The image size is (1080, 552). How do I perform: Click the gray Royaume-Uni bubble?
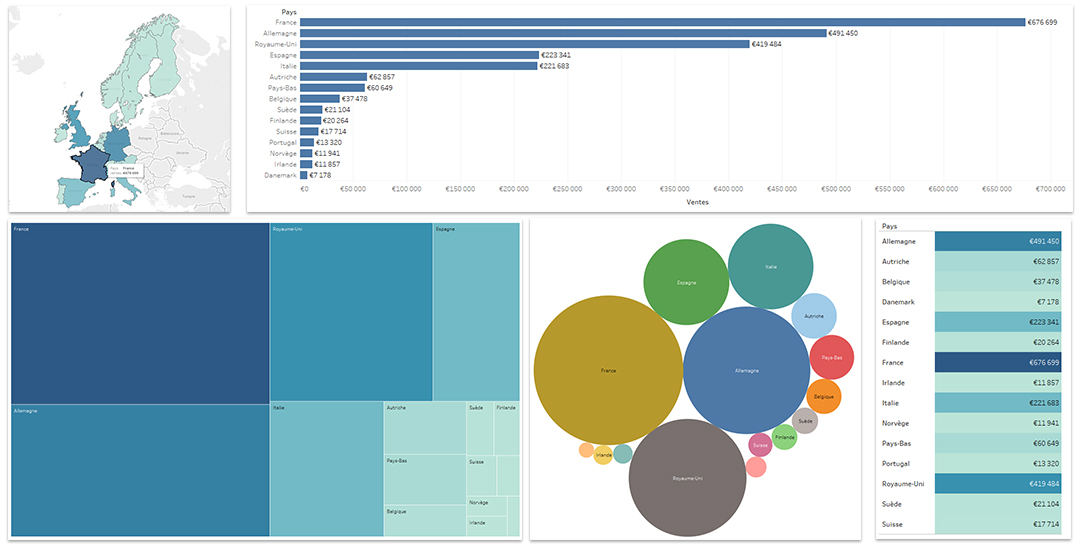687,478
